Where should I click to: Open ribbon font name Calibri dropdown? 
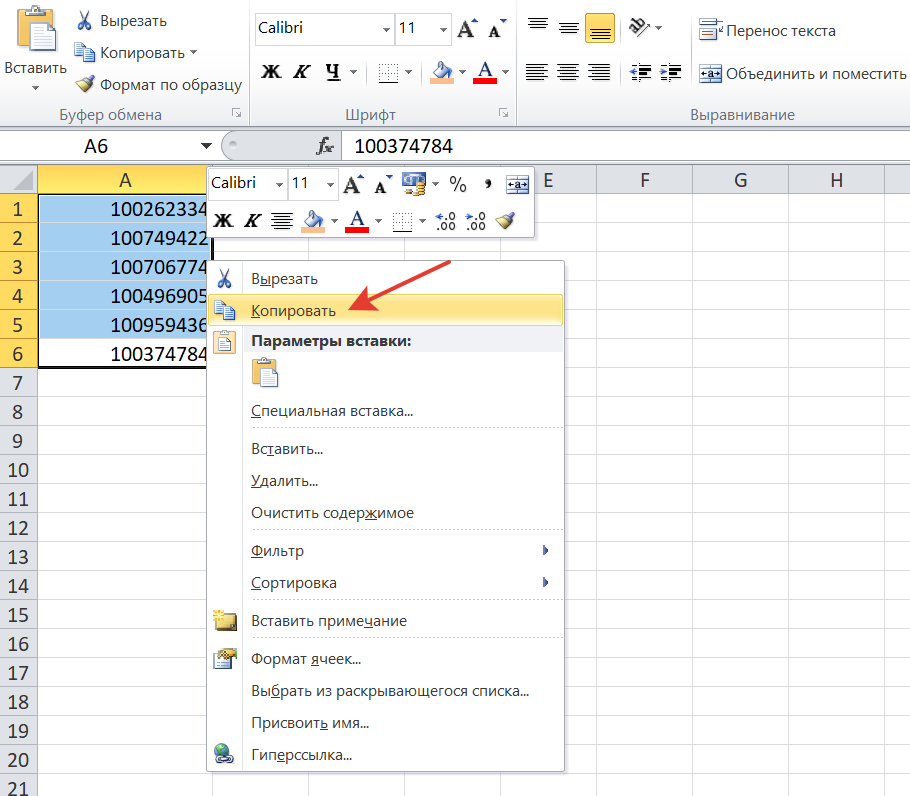[x=386, y=29]
